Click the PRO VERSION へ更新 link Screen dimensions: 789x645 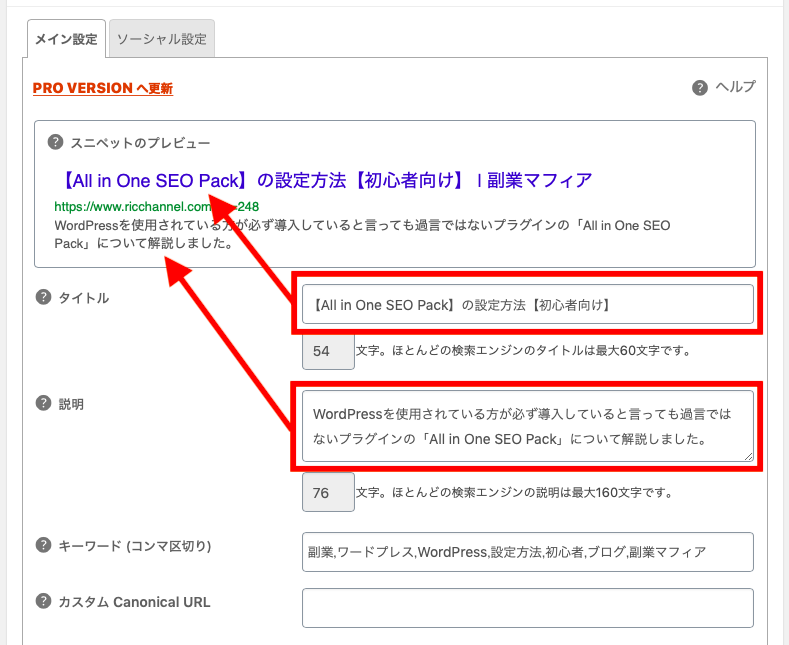[103, 88]
